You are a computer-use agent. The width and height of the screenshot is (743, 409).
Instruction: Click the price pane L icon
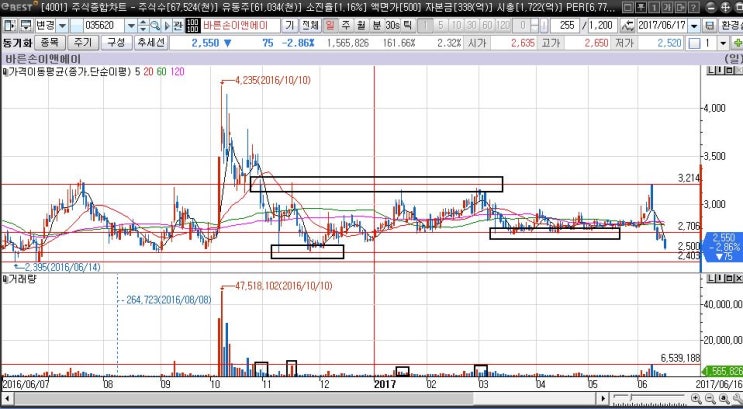(x=711, y=71)
